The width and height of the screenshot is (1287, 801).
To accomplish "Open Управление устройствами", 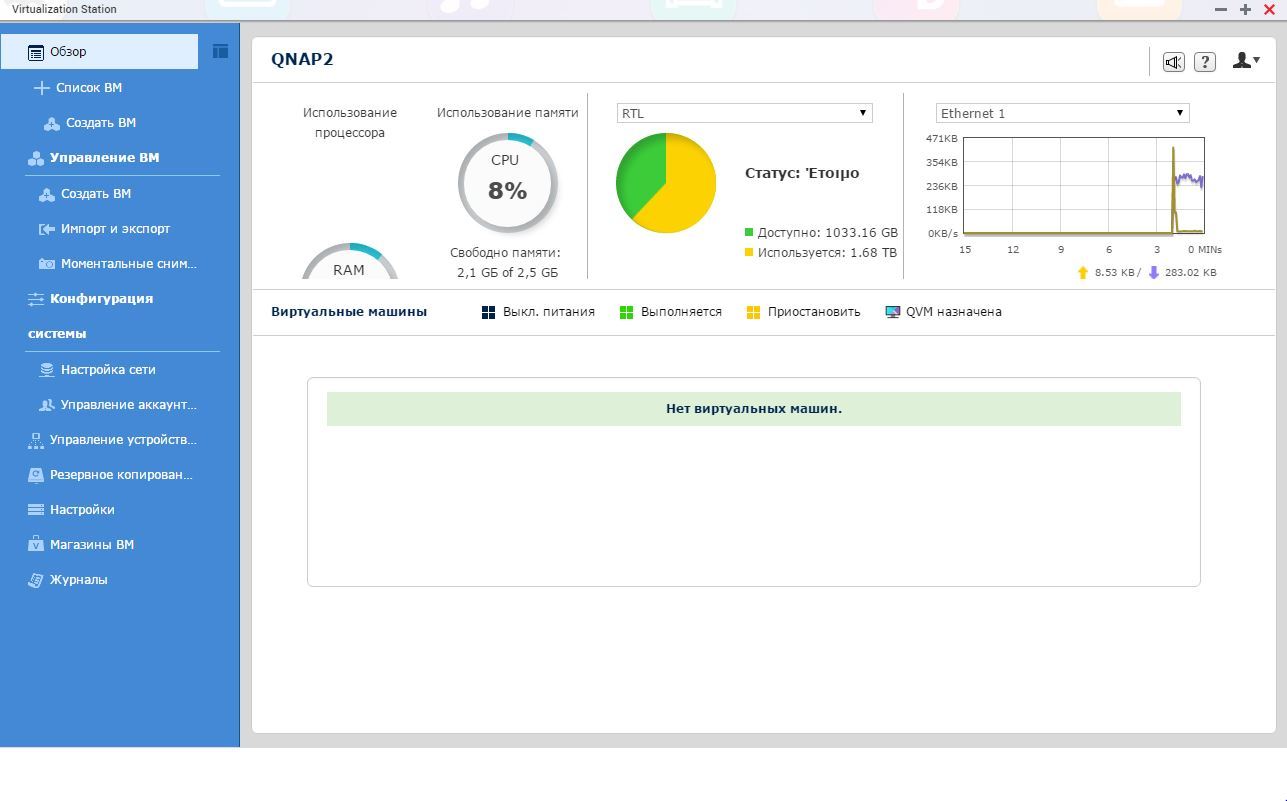I will pos(123,440).
